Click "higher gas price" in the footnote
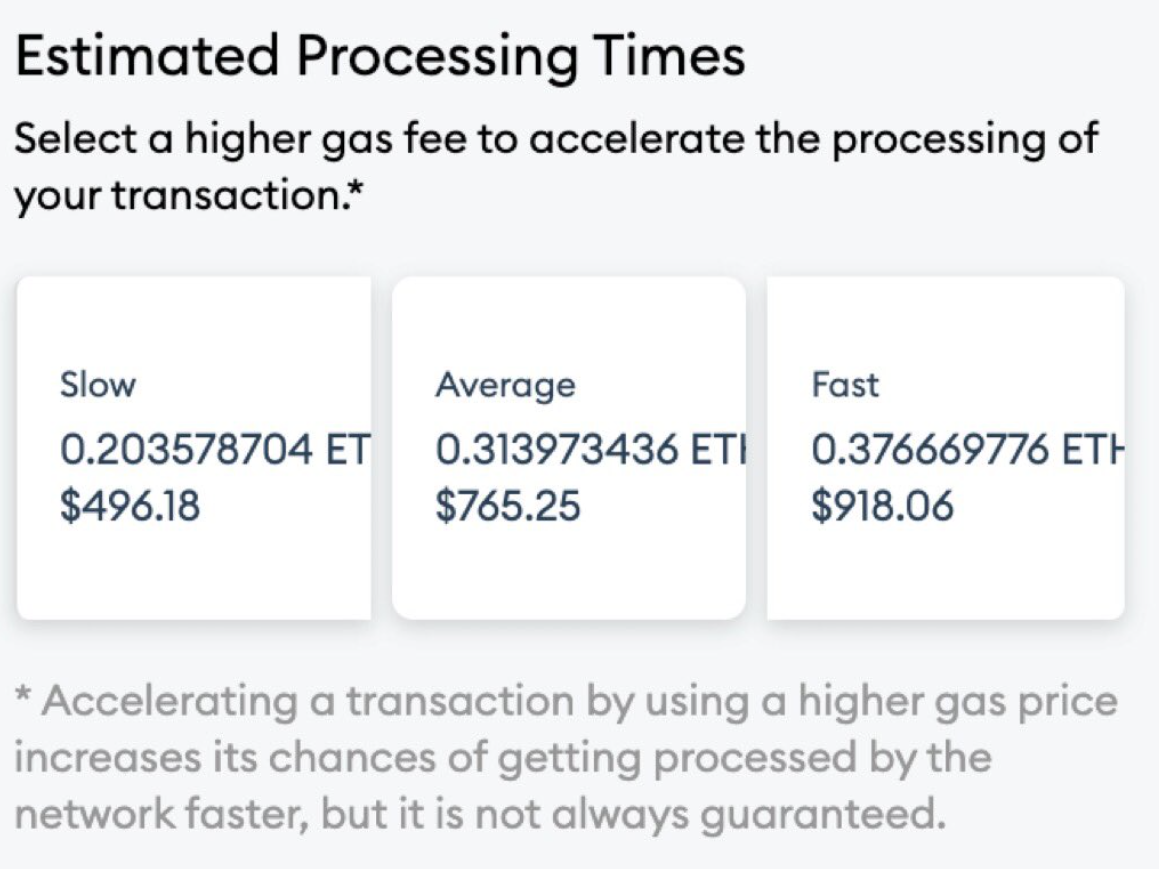1159x869 pixels. (x=958, y=702)
